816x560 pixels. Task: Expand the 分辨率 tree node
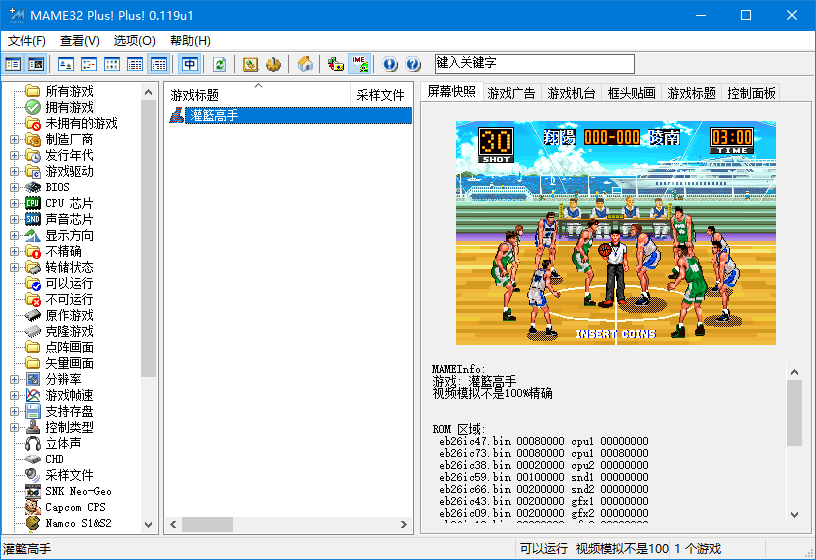pyautogui.click(x=14, y=379)
